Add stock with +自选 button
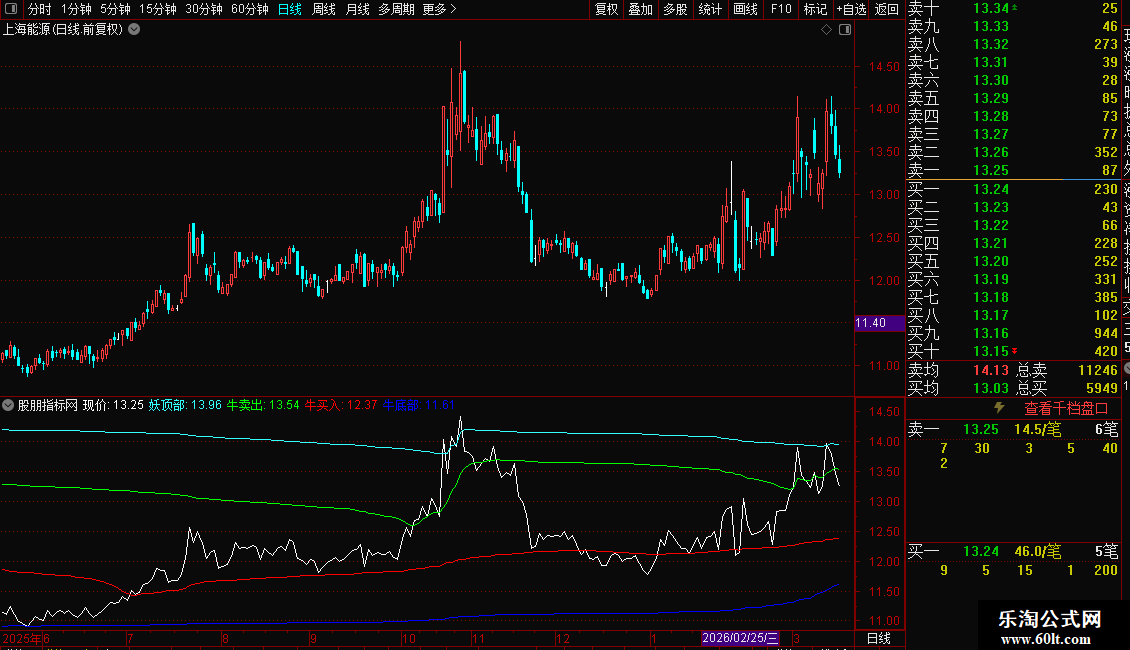This screenshot has width=1130, height=650. pos(851,9)
